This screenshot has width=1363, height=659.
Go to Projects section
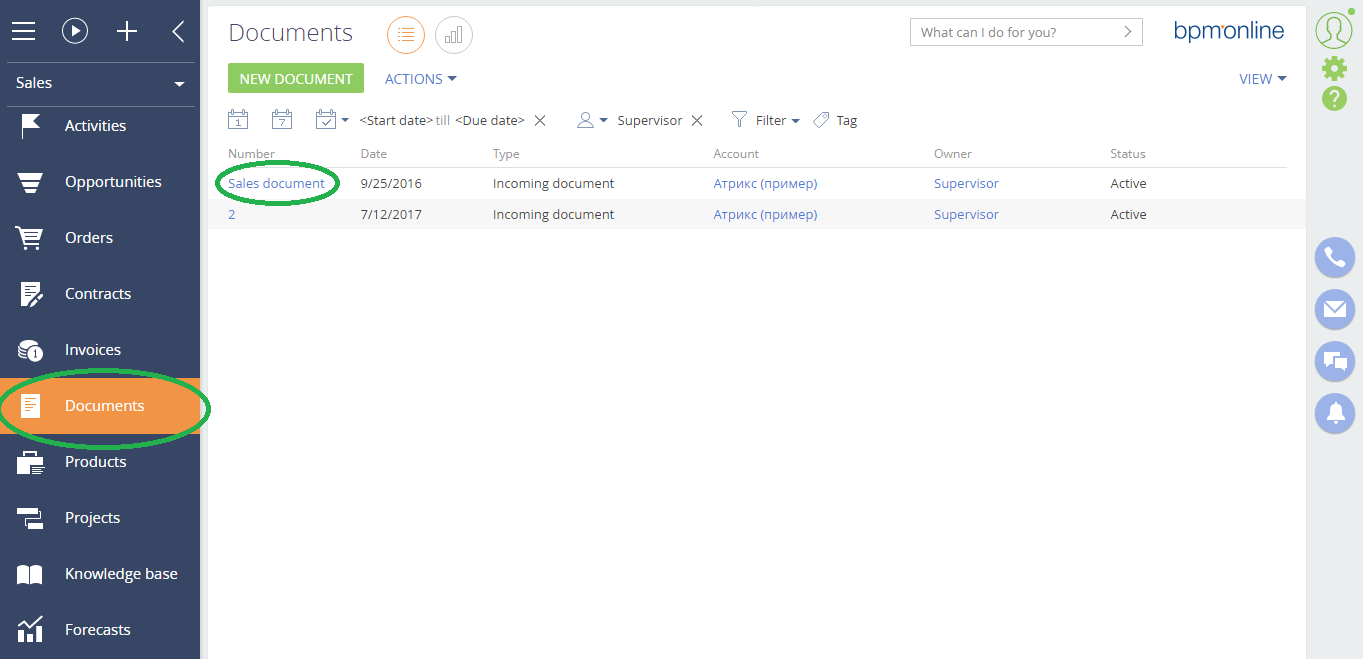(x=100, y=518)
